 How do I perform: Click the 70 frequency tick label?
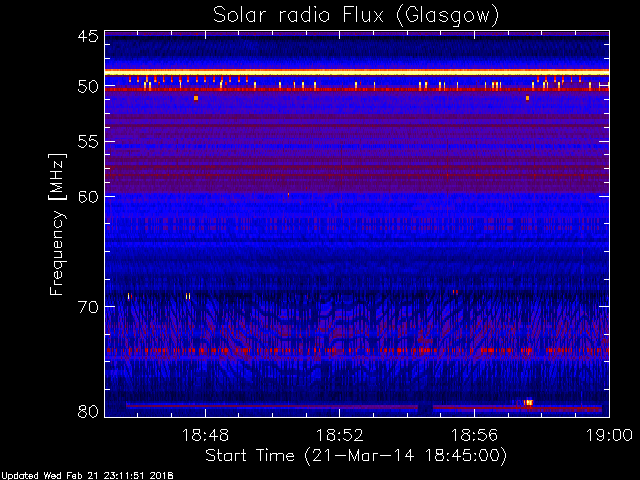pyautogui.click(x=88, y=307)
